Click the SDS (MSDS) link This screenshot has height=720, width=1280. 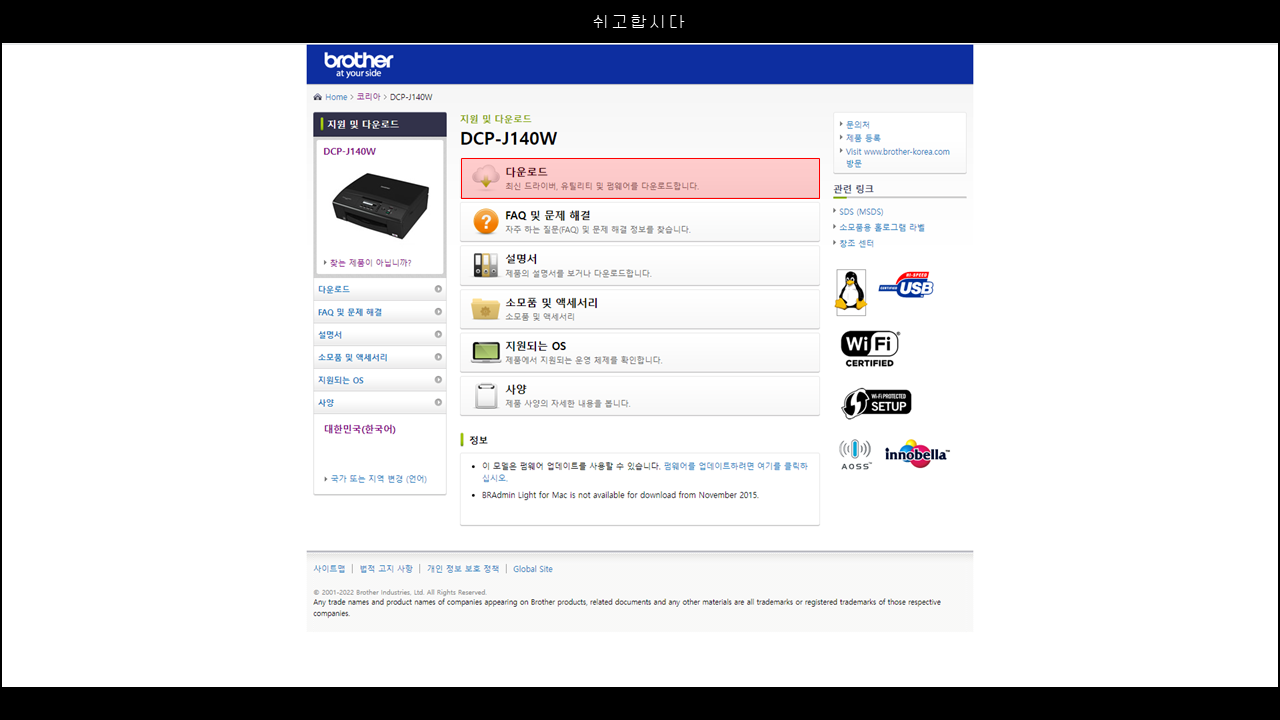(861, 212)
